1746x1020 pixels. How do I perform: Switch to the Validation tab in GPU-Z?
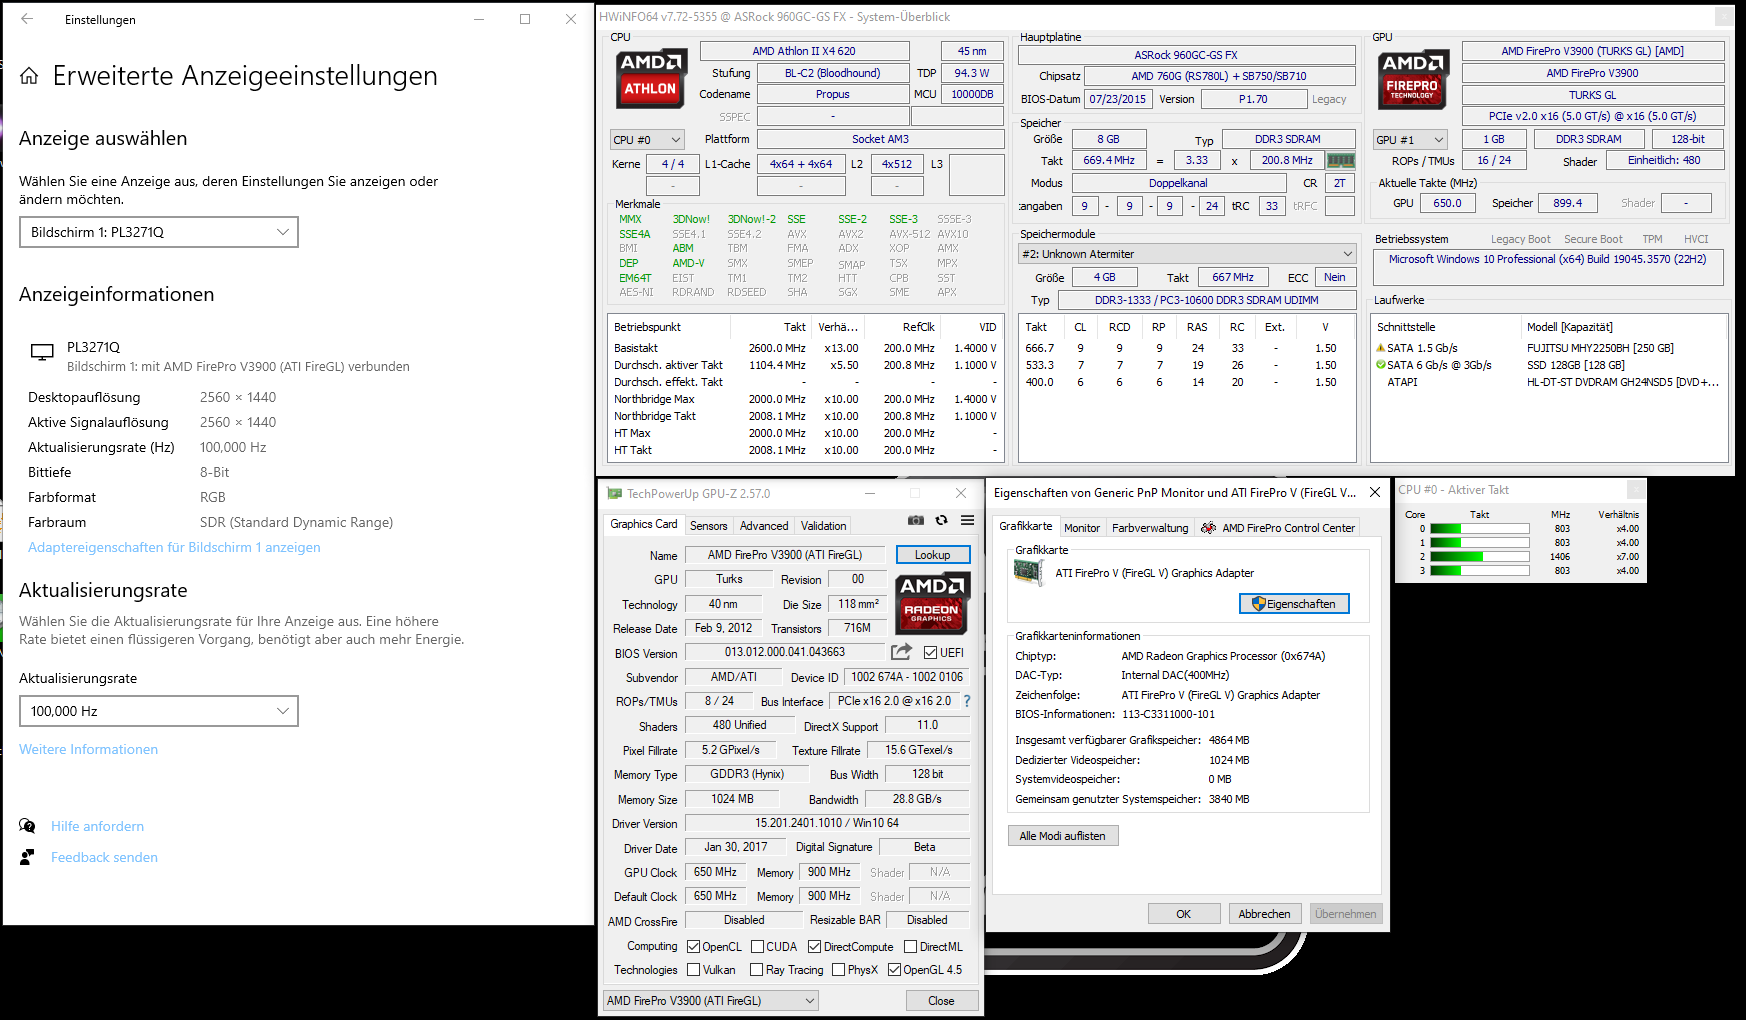point(824,526)
